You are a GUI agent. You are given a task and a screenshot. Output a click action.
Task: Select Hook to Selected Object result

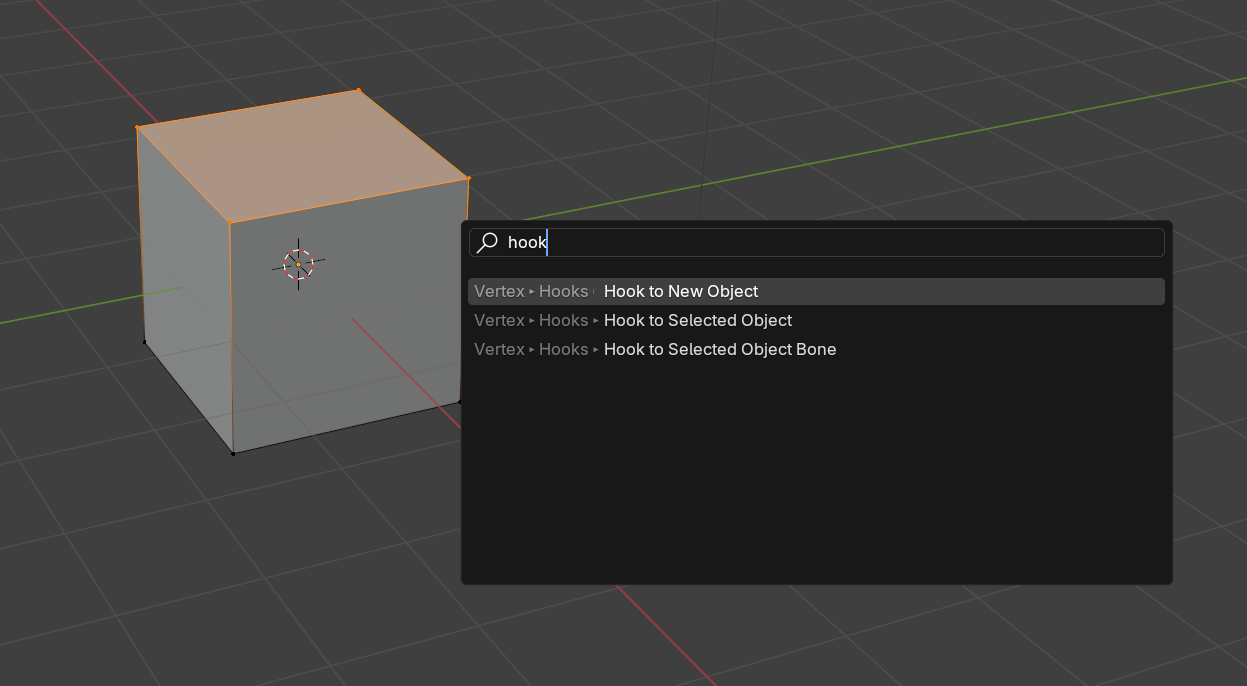pos(817,320)
